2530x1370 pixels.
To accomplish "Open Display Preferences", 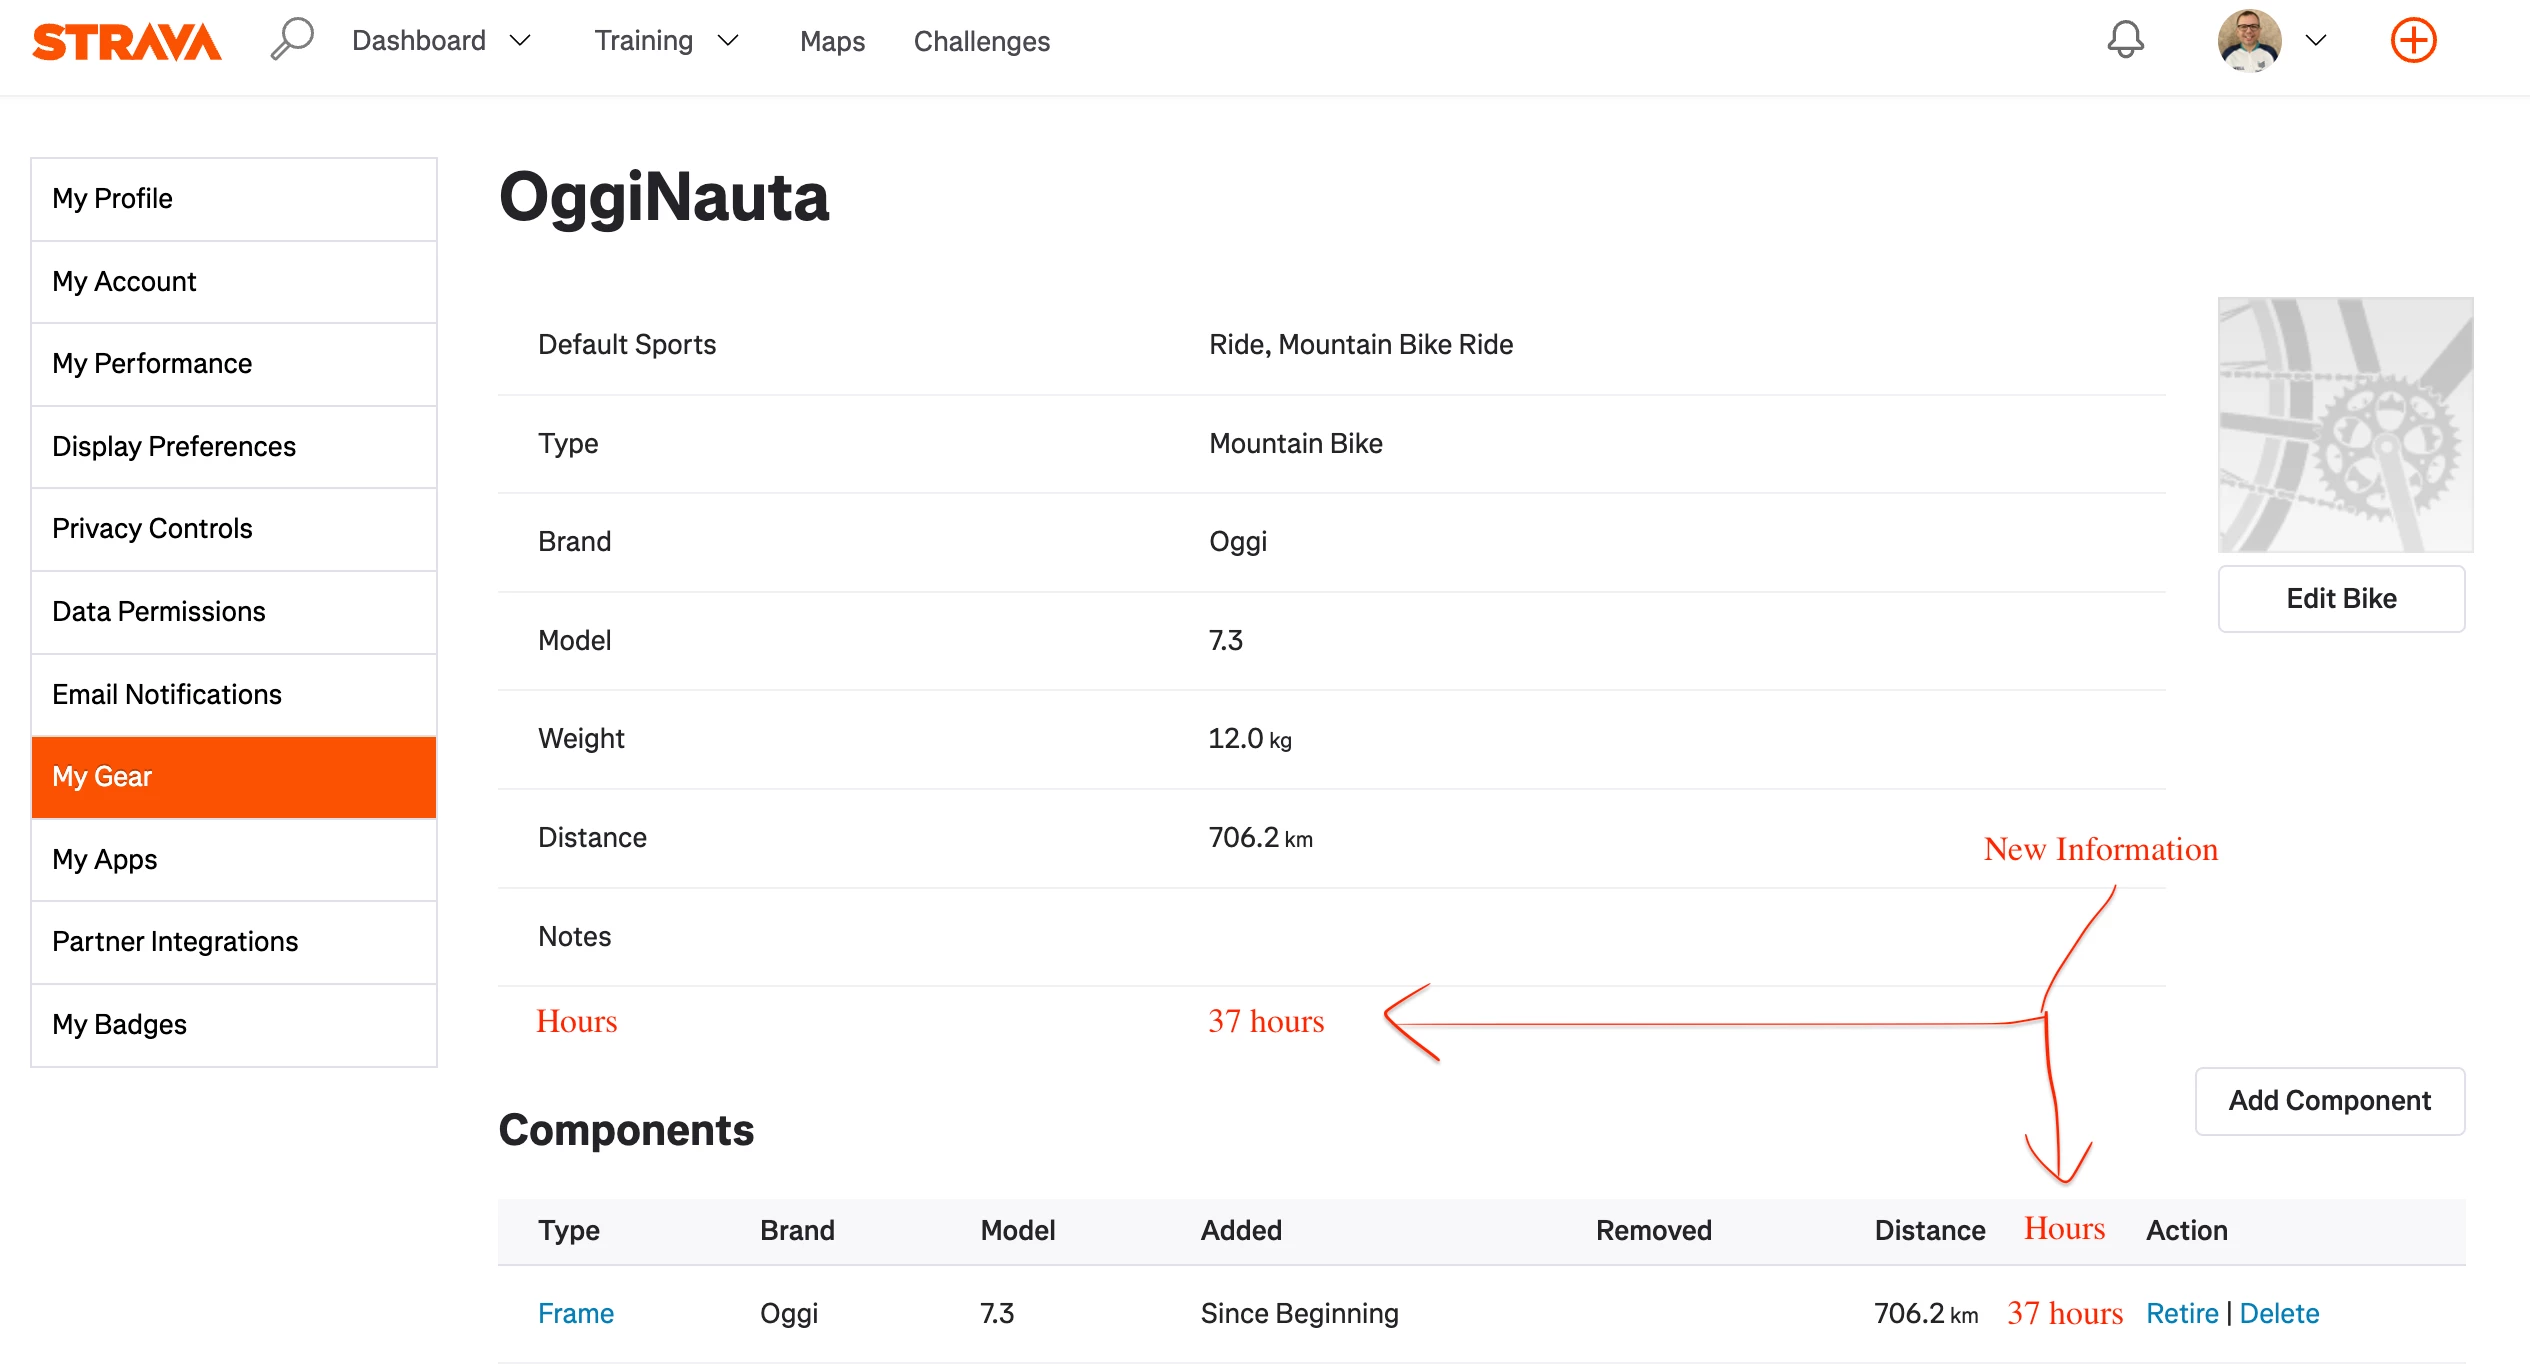I will pyautogui.click(x=234, y=447).
